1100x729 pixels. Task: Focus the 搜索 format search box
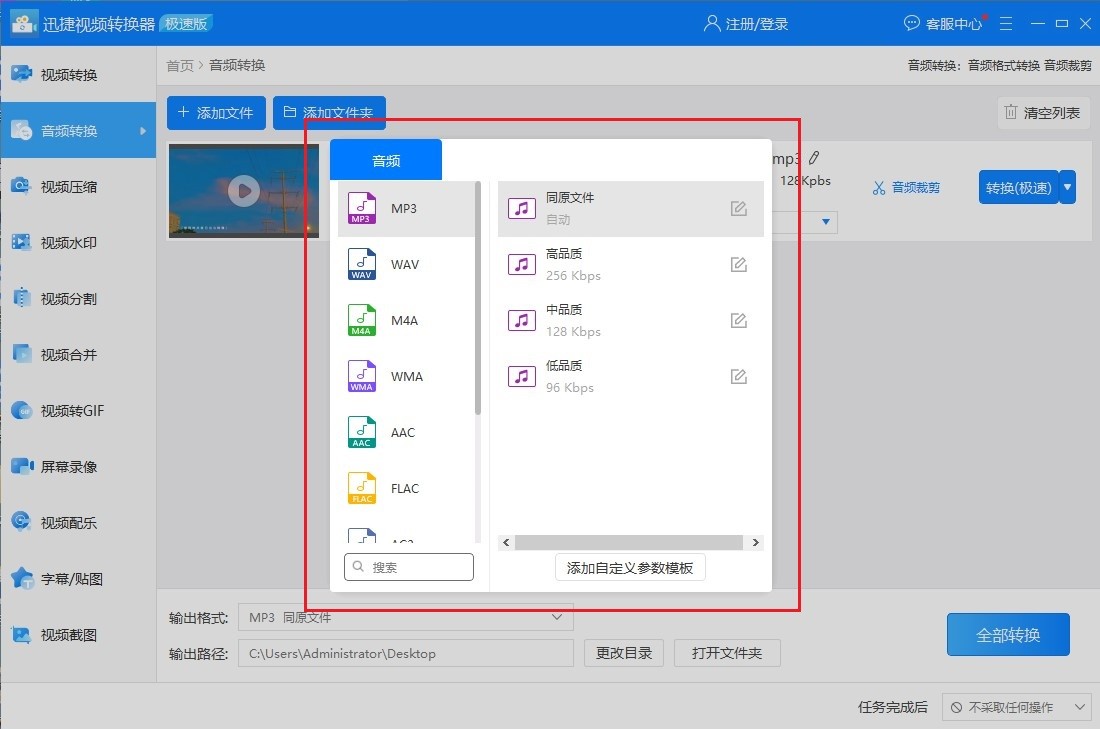point(409,567)
